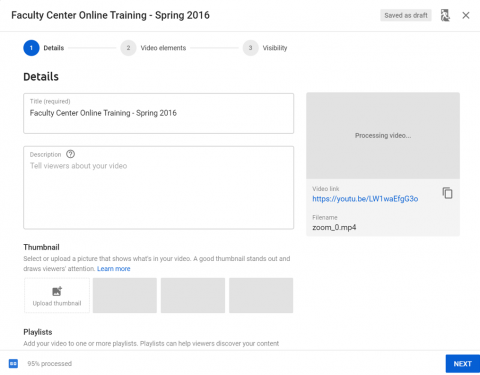480x375 pixels.
Task: Click the NEXT button
Action: coord(463,364)
